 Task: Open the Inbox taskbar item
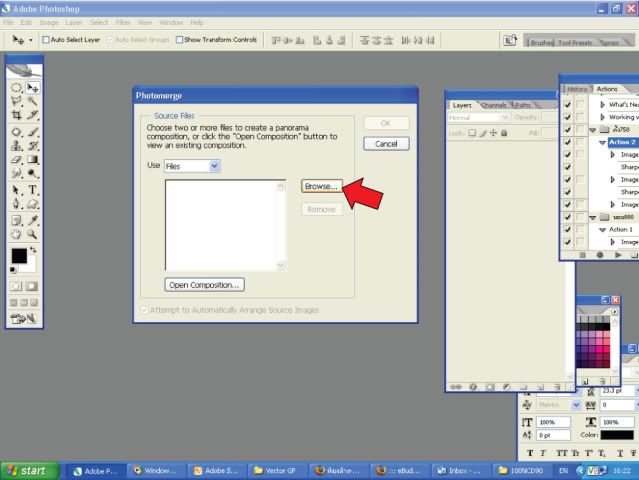pos(461,471)
